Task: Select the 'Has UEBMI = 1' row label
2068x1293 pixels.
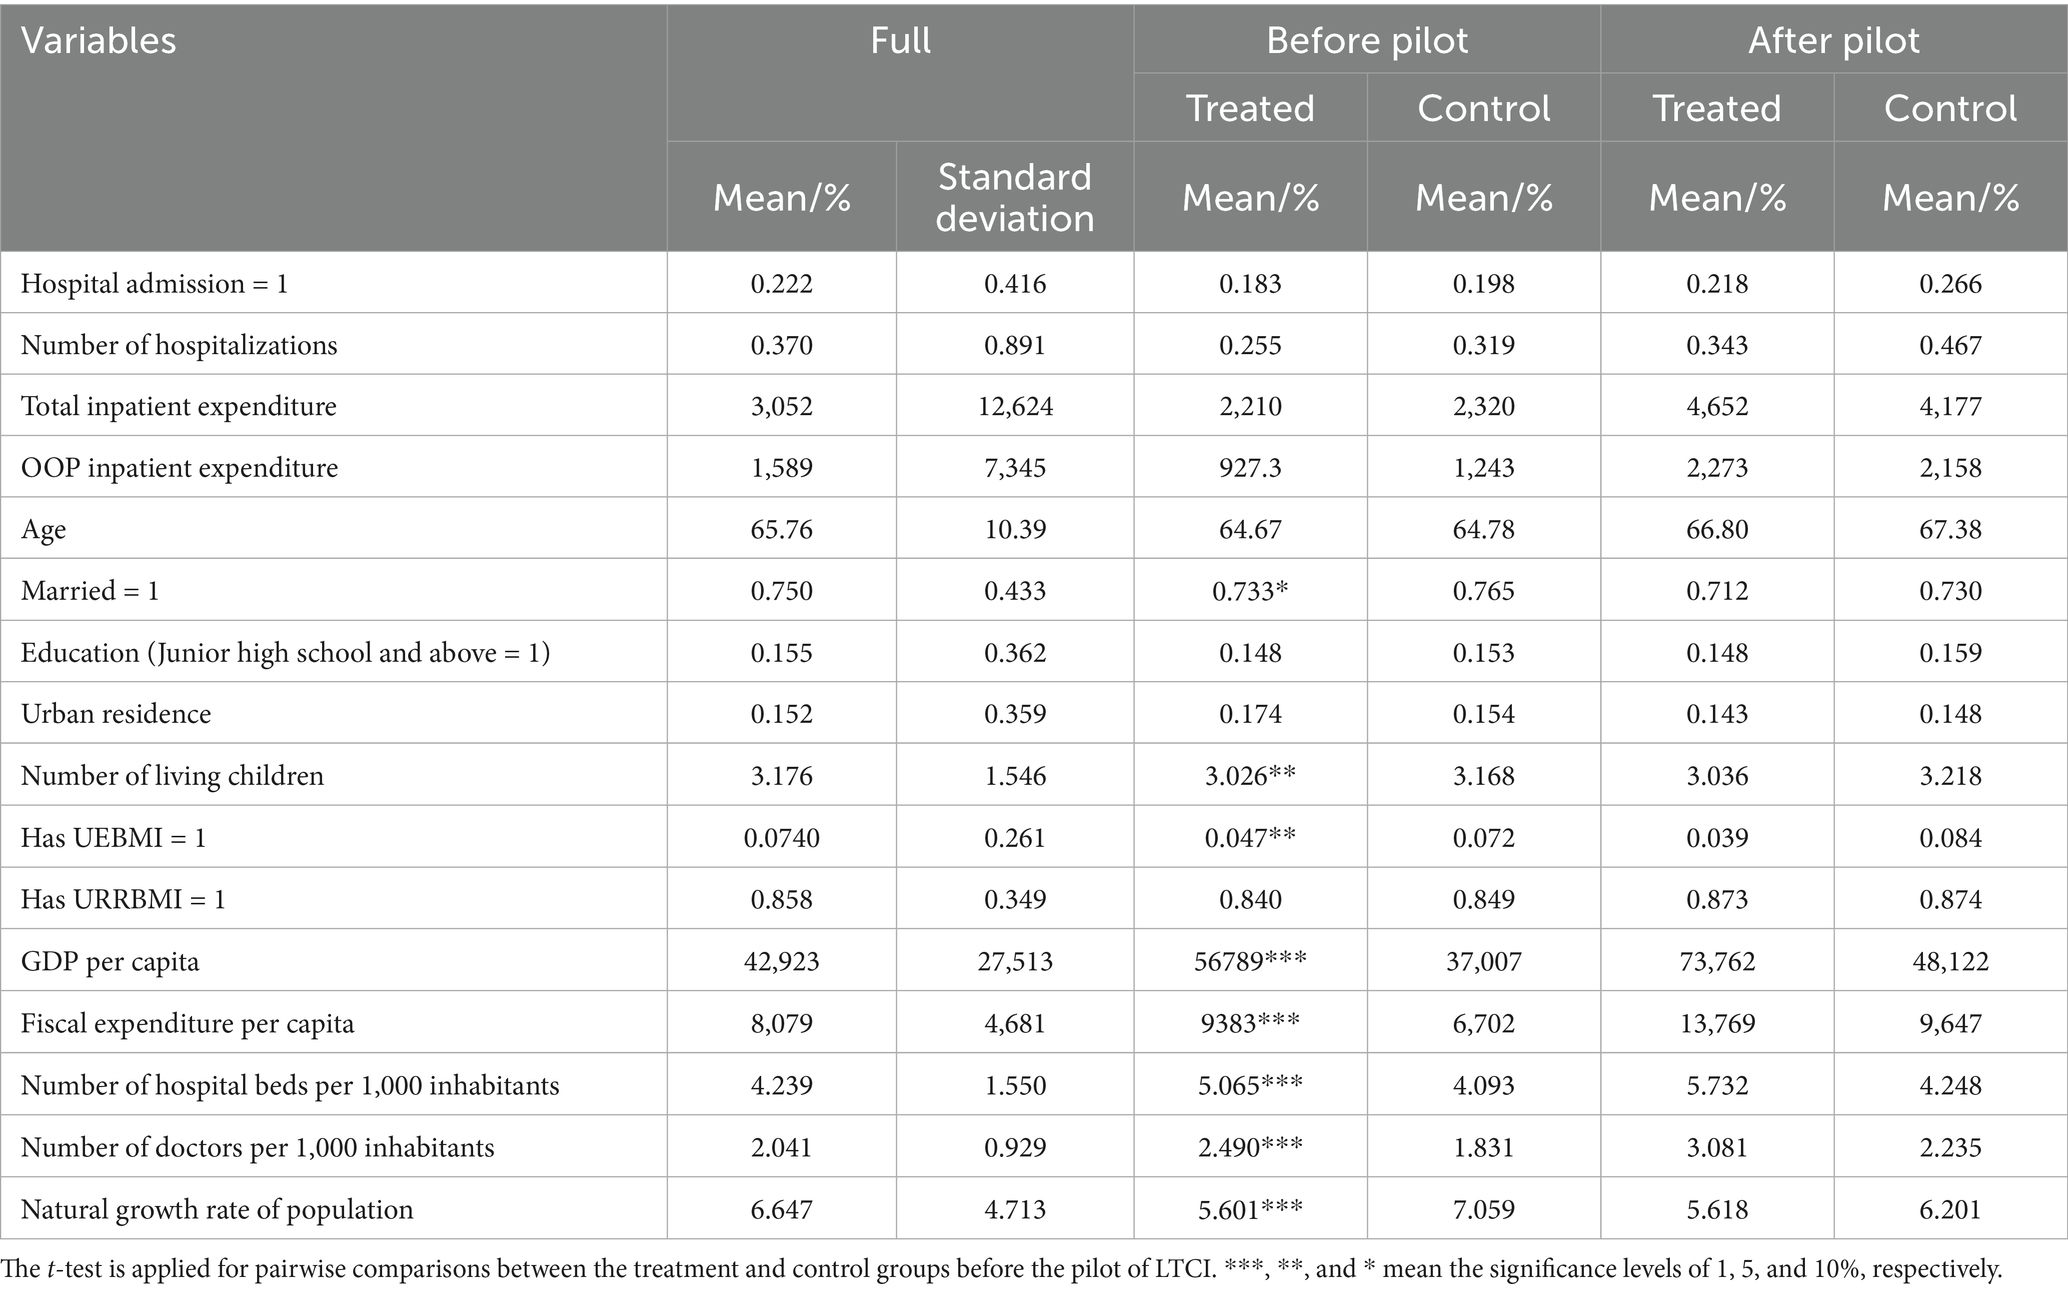Action: coord(113,838)
